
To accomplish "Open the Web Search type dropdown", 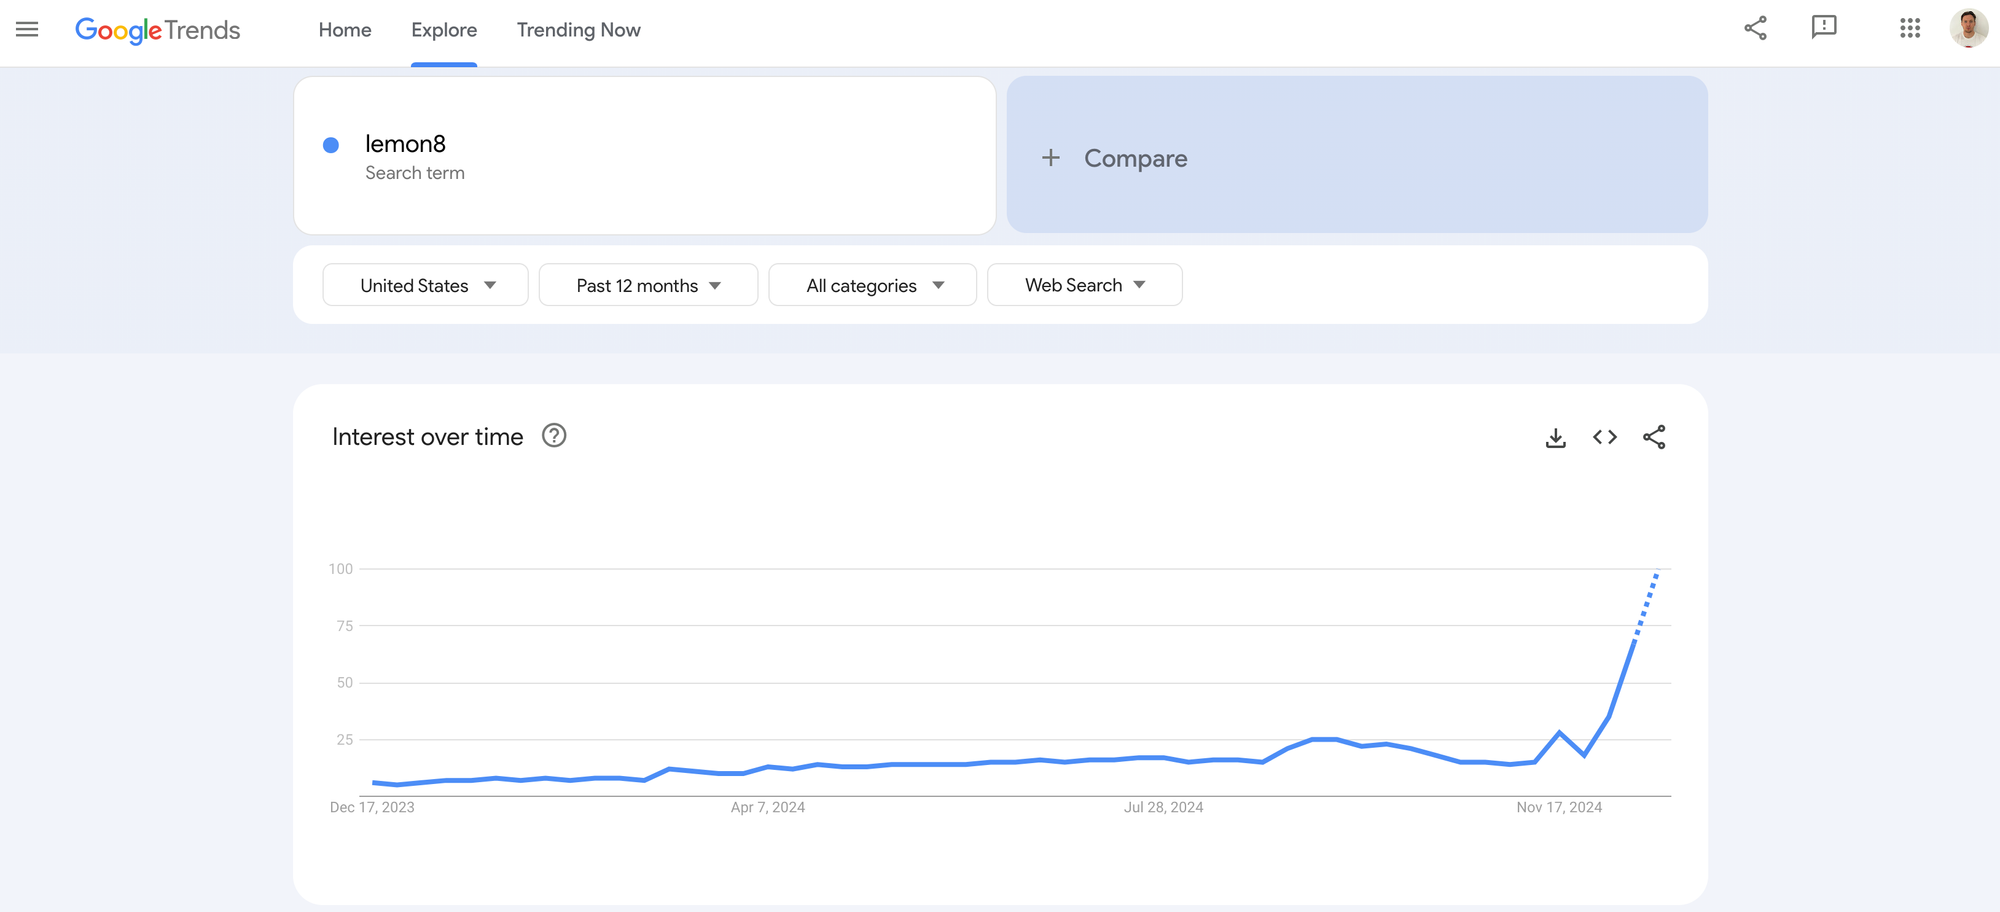I will coord(1084,285).
